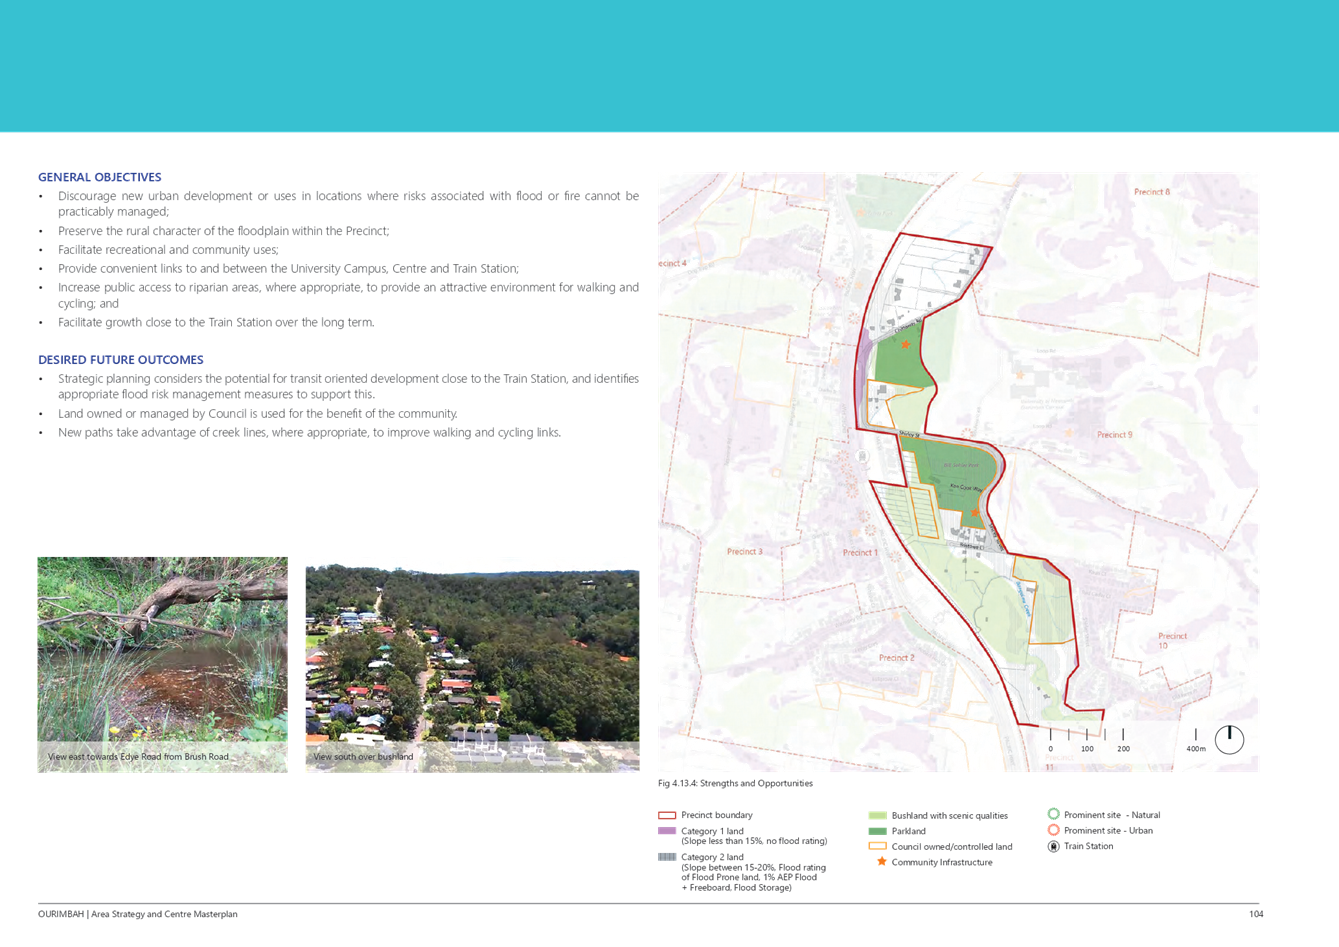Click the Precinct 8 label on map
Viewport: 1339px width, 947px height.
(x=1151, y=192)
